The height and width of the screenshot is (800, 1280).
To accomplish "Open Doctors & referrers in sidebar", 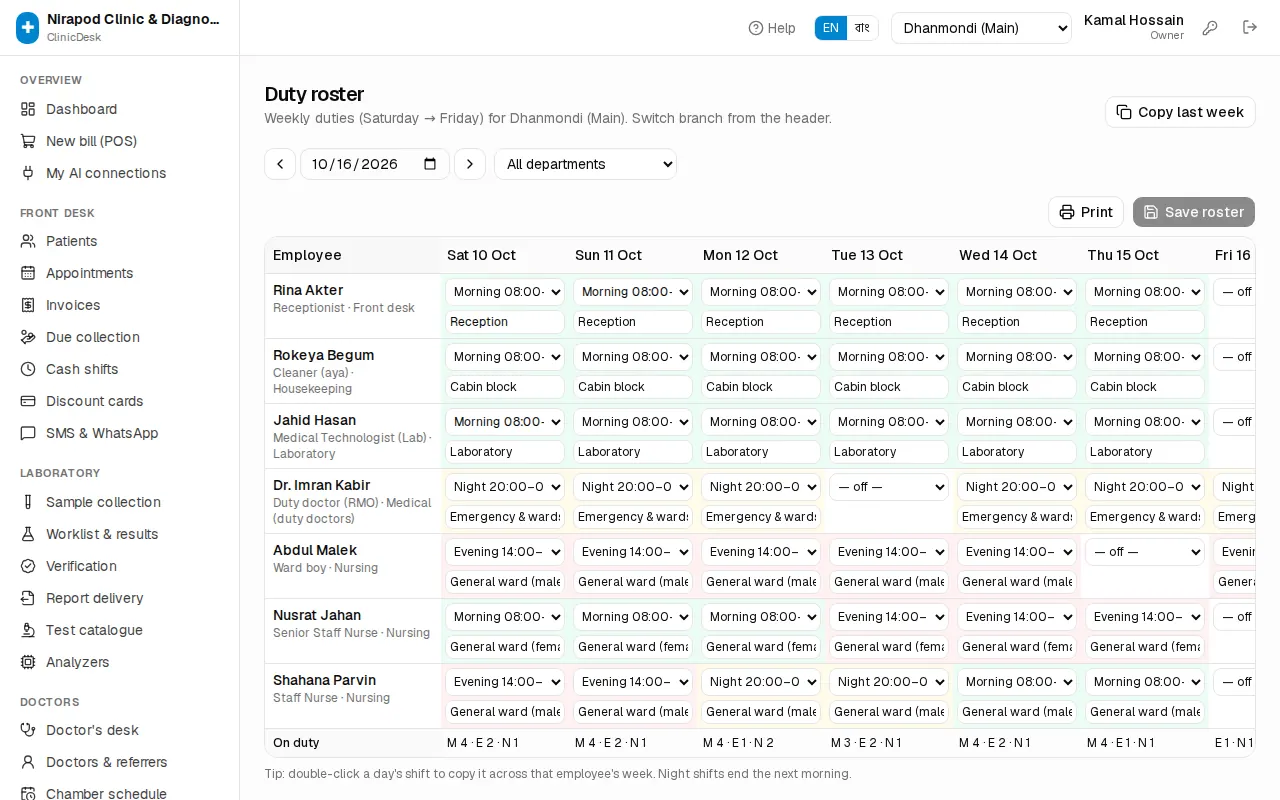I will [120, 762].
